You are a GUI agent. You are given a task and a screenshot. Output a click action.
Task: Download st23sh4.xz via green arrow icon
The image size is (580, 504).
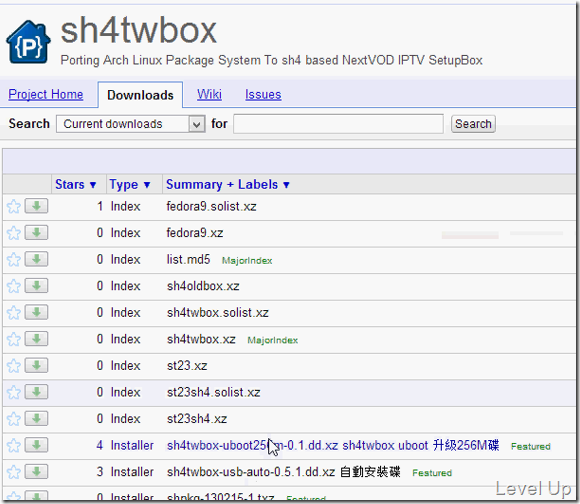[x=36, y=419]
